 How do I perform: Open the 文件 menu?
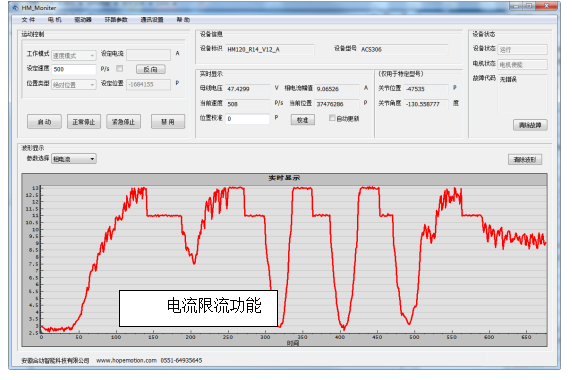pos(28,20)
